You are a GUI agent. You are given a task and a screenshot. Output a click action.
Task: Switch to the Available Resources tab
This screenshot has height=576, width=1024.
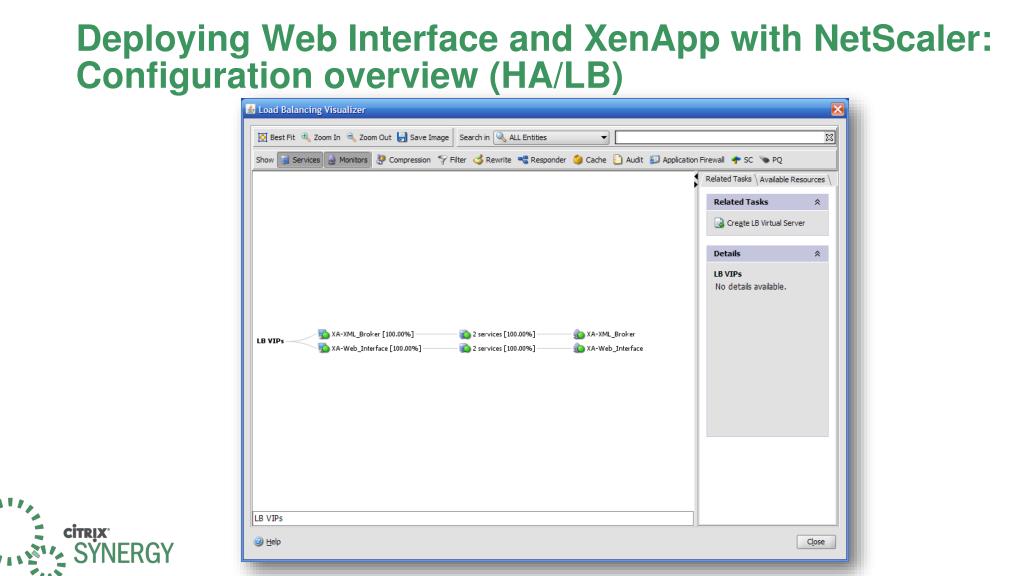792,179
